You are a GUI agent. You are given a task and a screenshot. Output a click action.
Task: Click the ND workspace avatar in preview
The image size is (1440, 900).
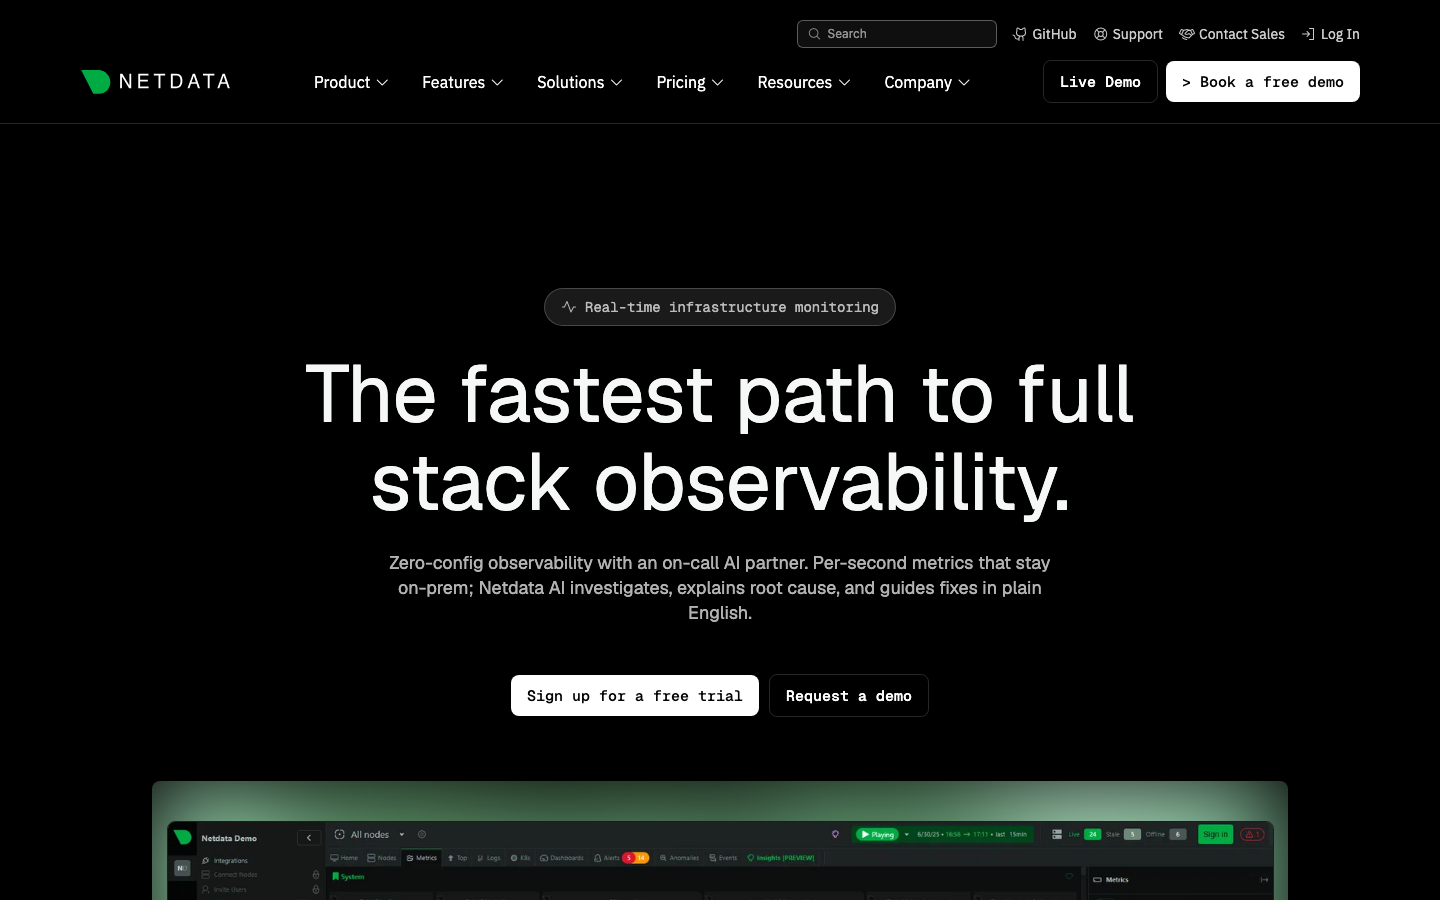pos(182,868)
